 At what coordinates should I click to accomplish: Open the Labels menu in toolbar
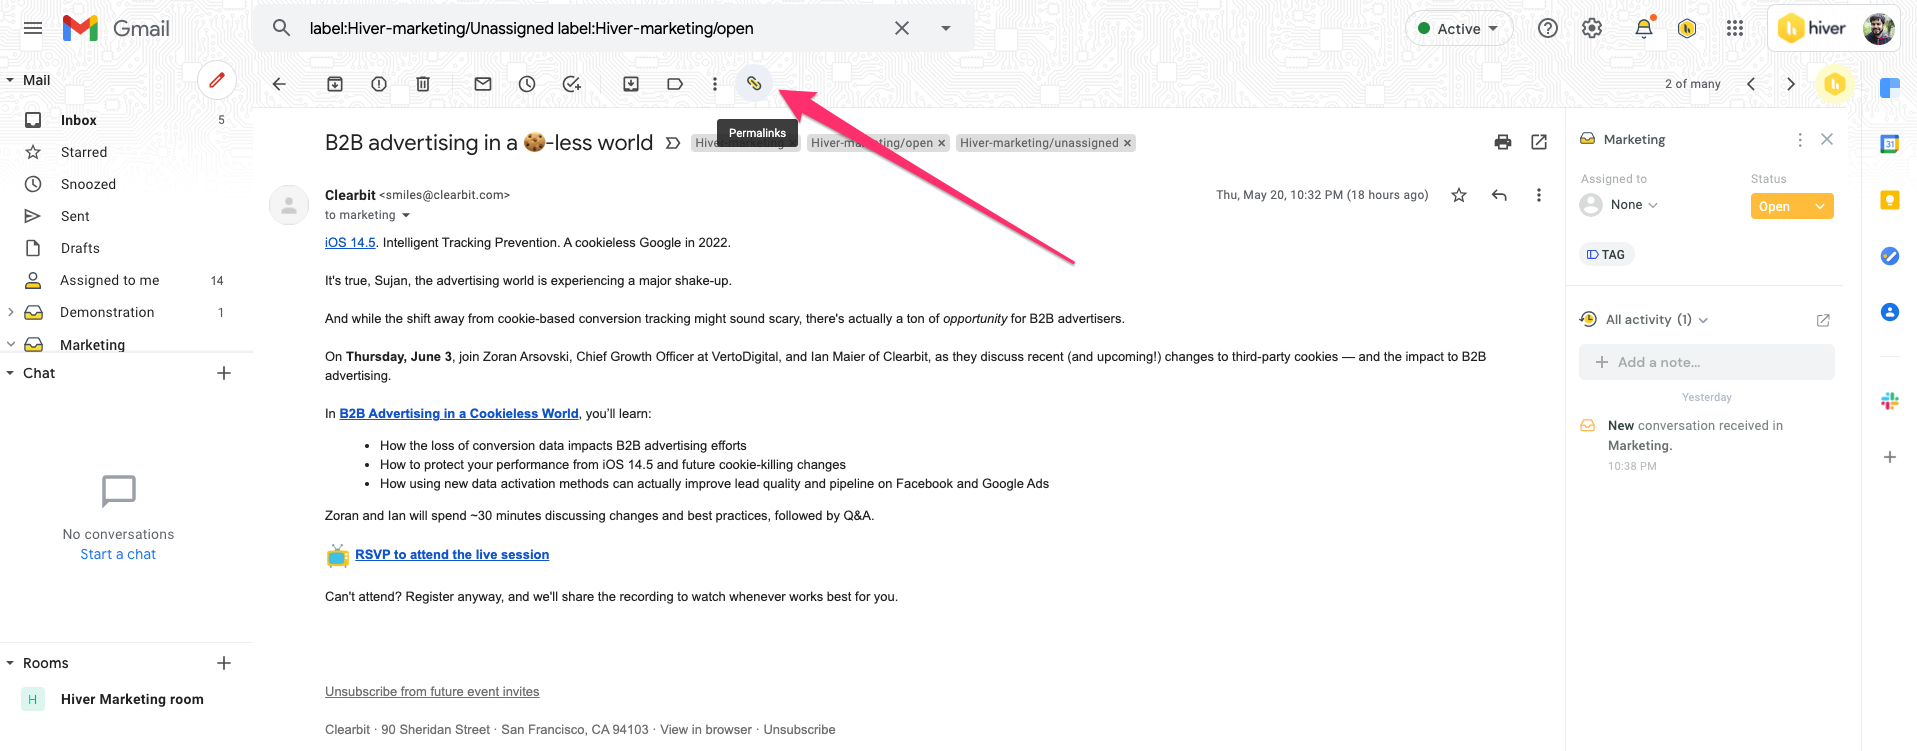(675, 84)
